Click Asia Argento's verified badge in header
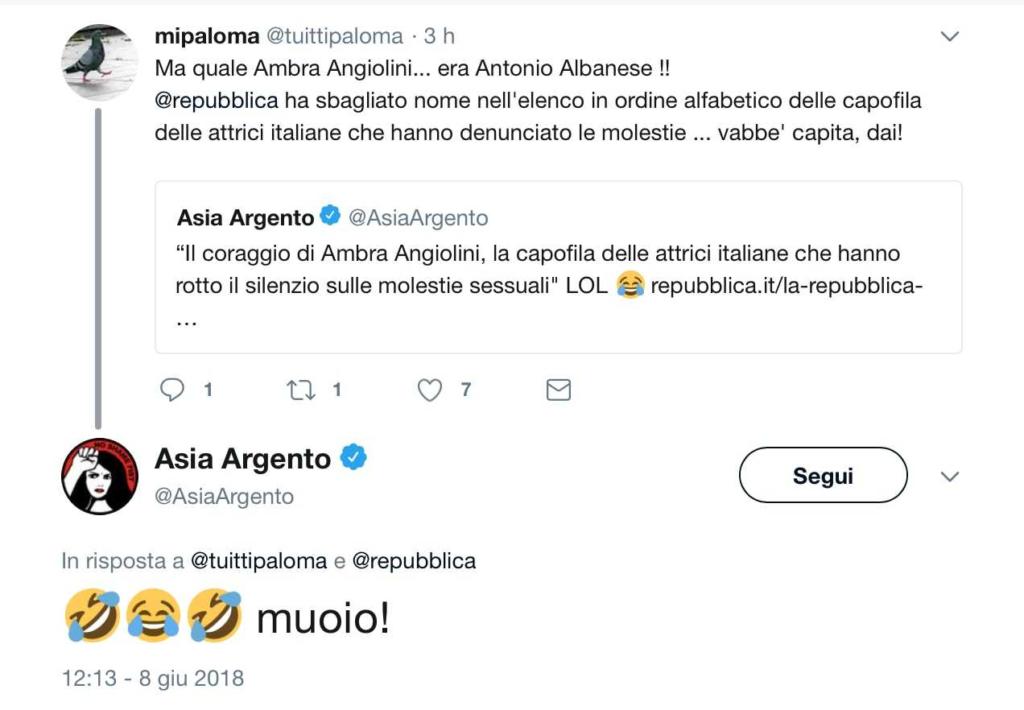The height and width of the screenshot is (710, 1024). coord(354,458)
